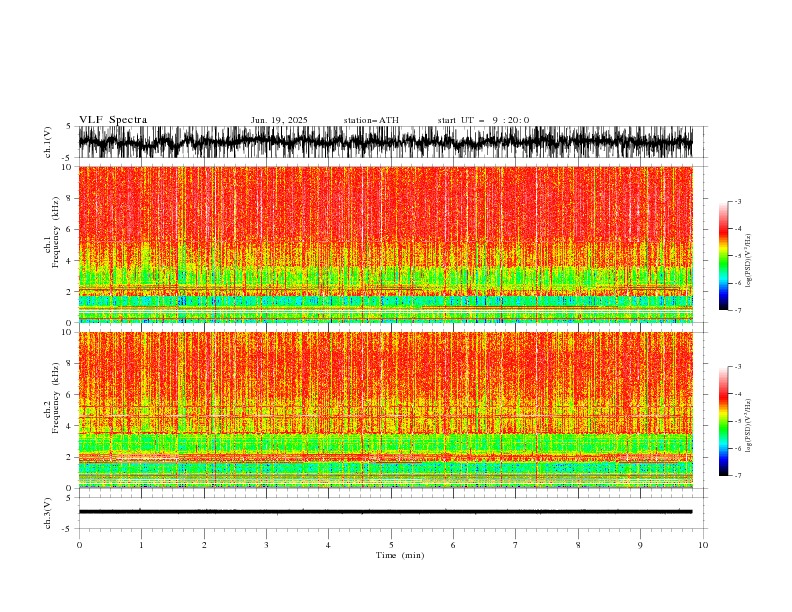Click the ch.1 voltage waveform plot at top

[385, 142]
